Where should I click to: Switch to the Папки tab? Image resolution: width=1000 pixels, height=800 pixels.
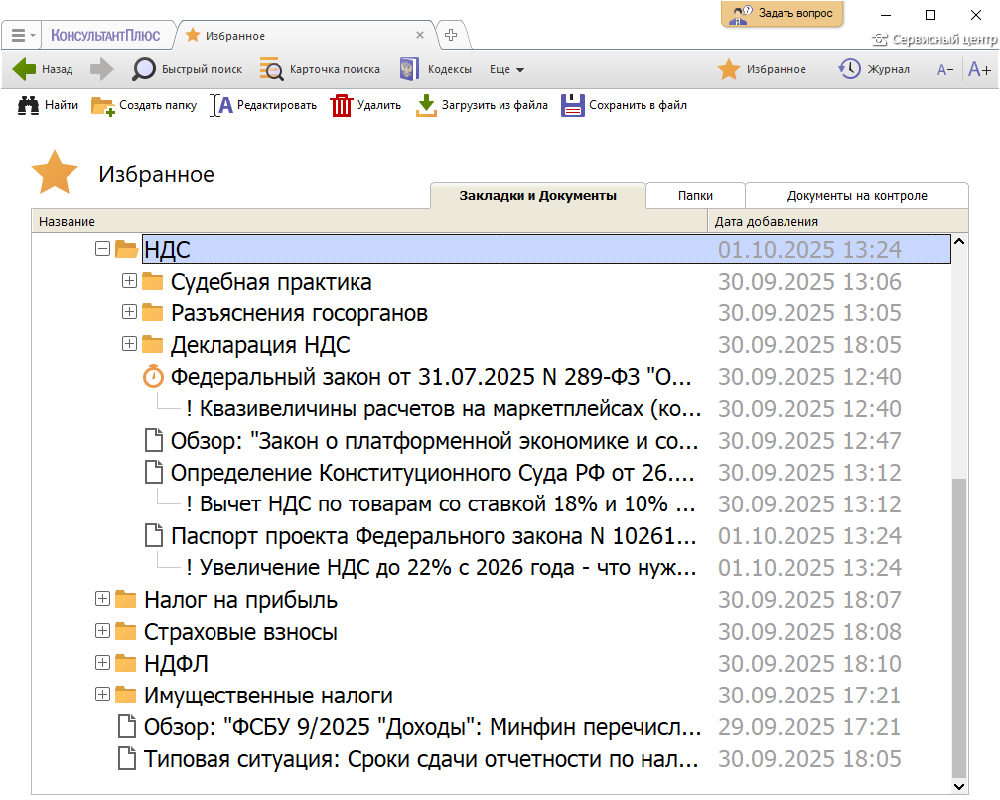click(695, 196)
